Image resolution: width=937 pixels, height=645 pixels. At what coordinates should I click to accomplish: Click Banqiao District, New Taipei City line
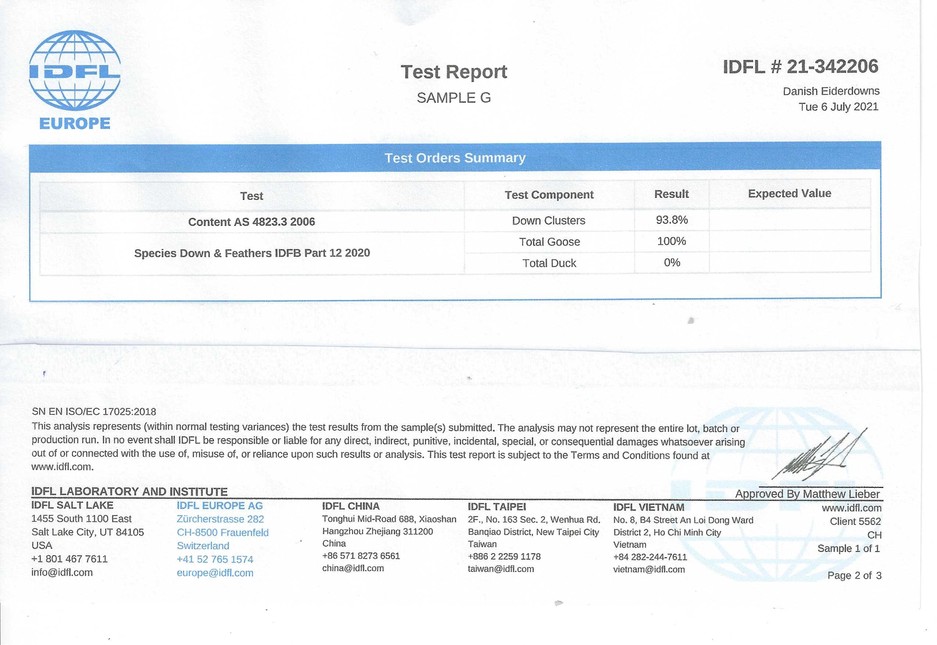click(x=534, y=532)
